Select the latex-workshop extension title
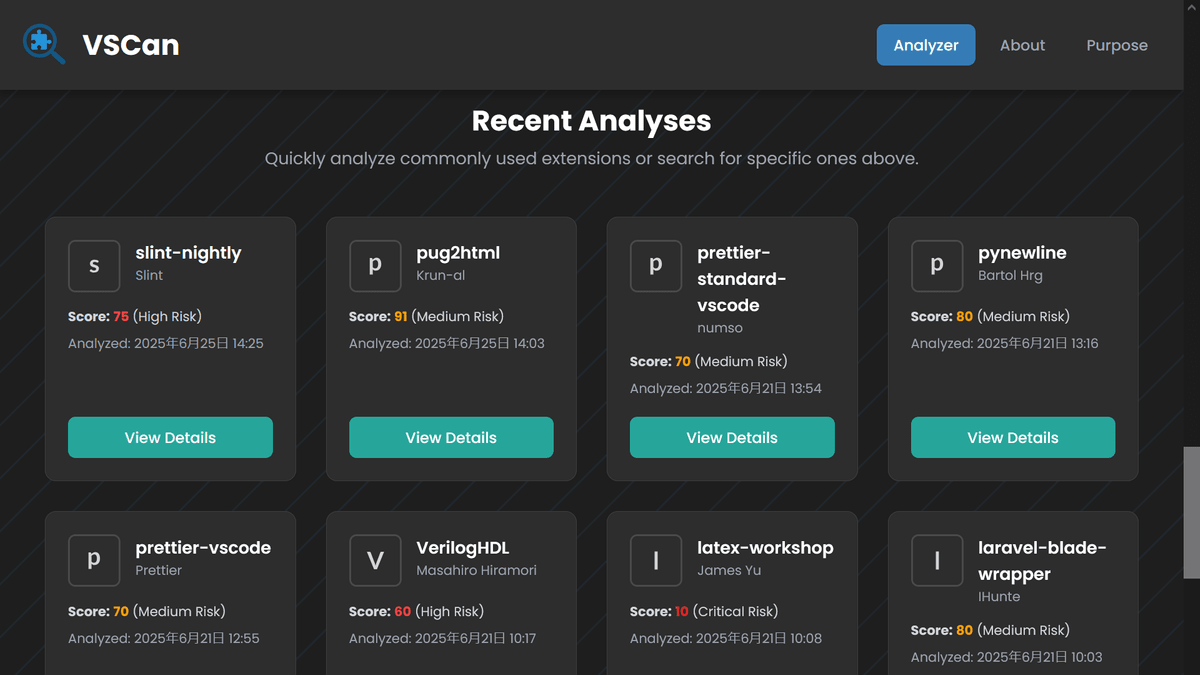 click(765, 548)
